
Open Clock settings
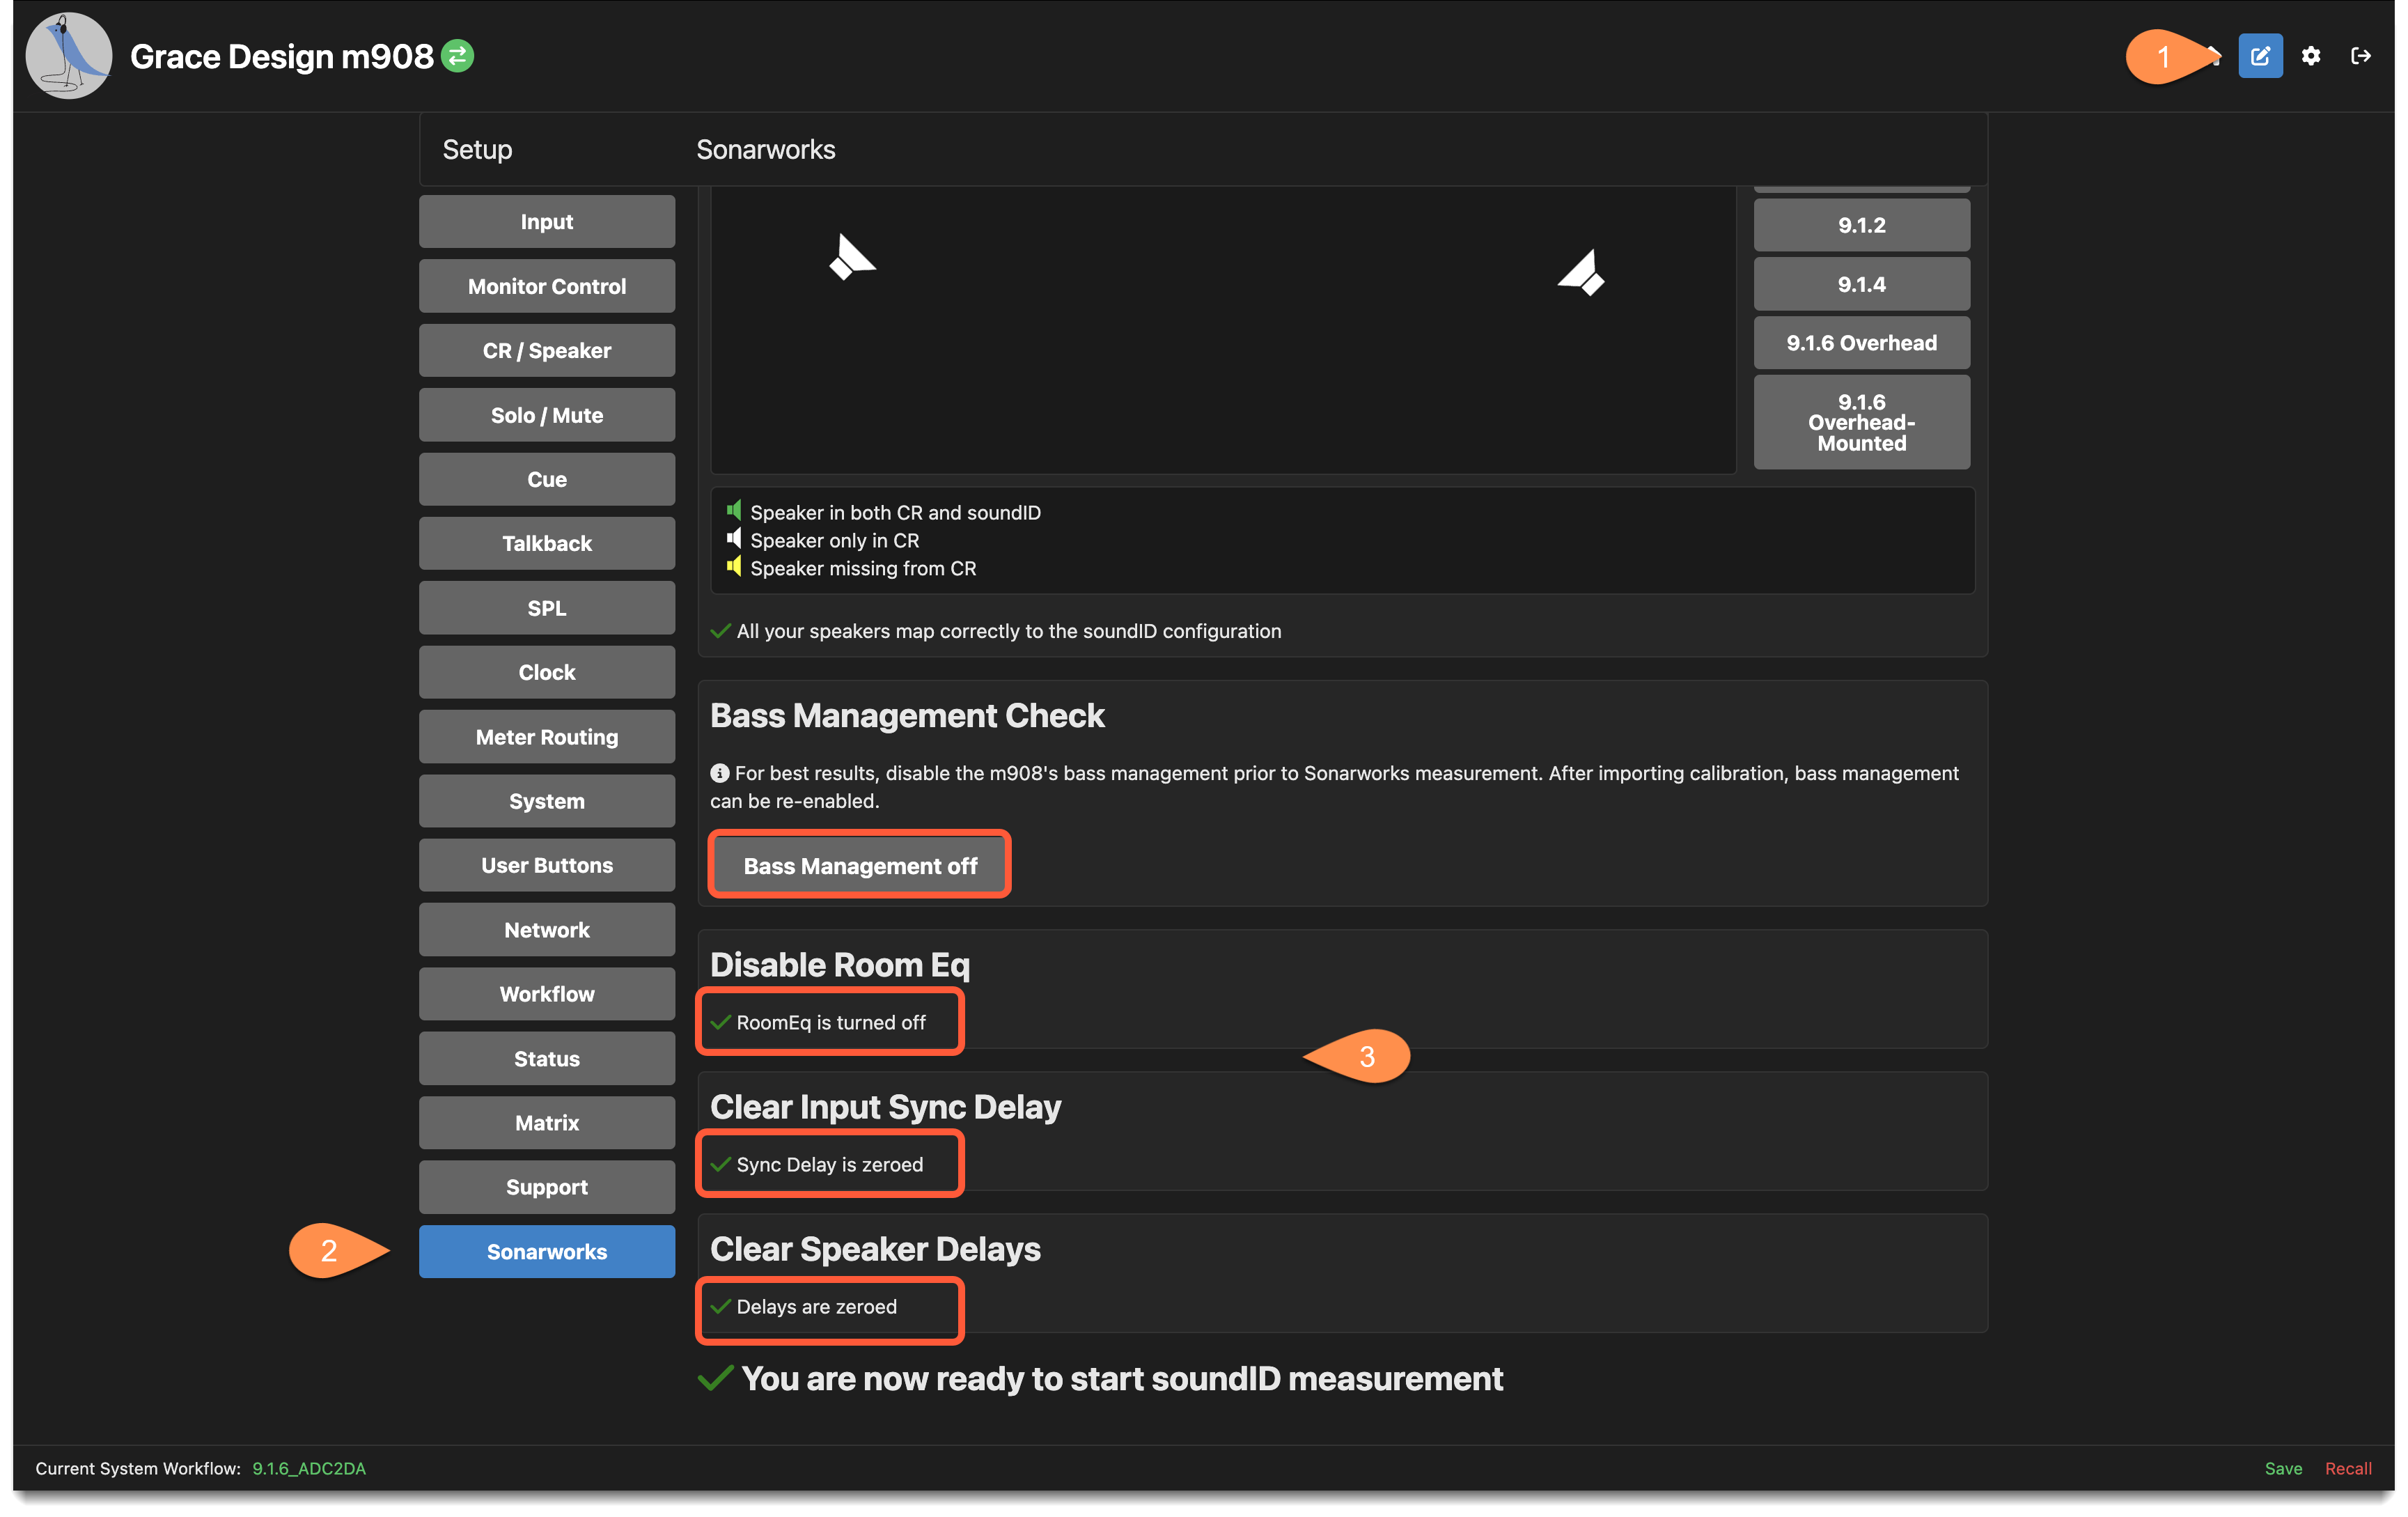click(x=547, y=672)
